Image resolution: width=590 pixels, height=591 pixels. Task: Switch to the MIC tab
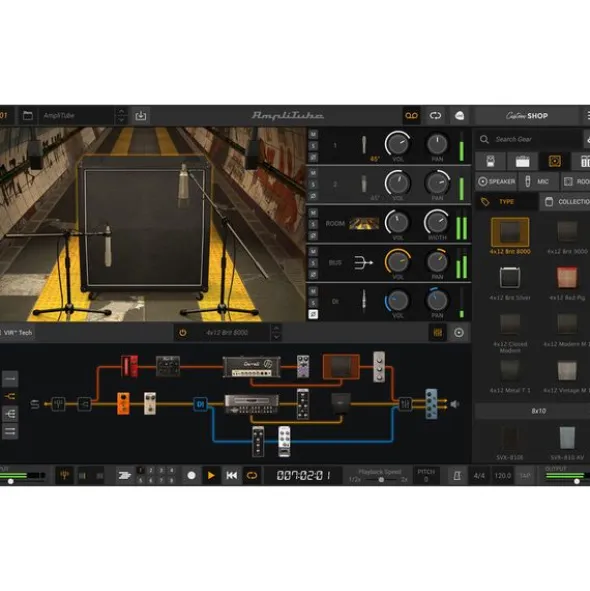coord(538,182)
